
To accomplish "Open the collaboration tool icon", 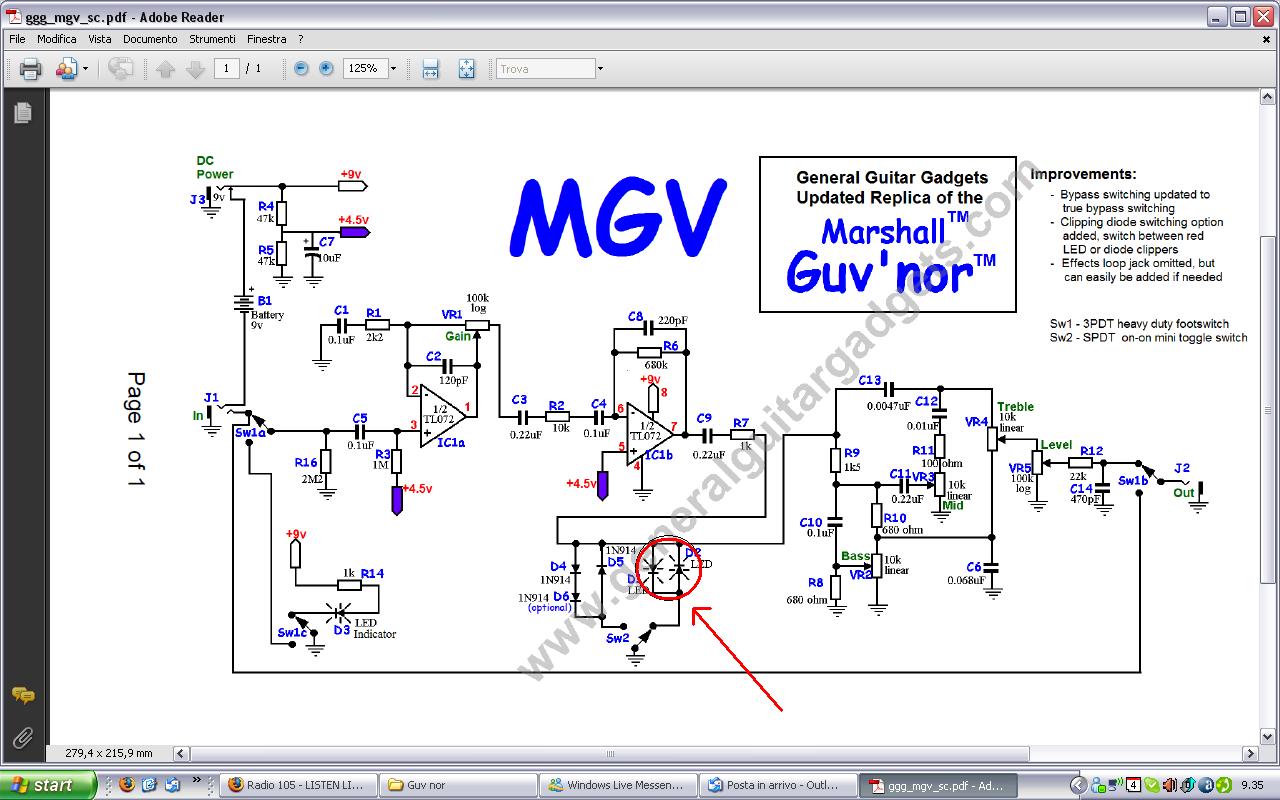I will point(66,69).
